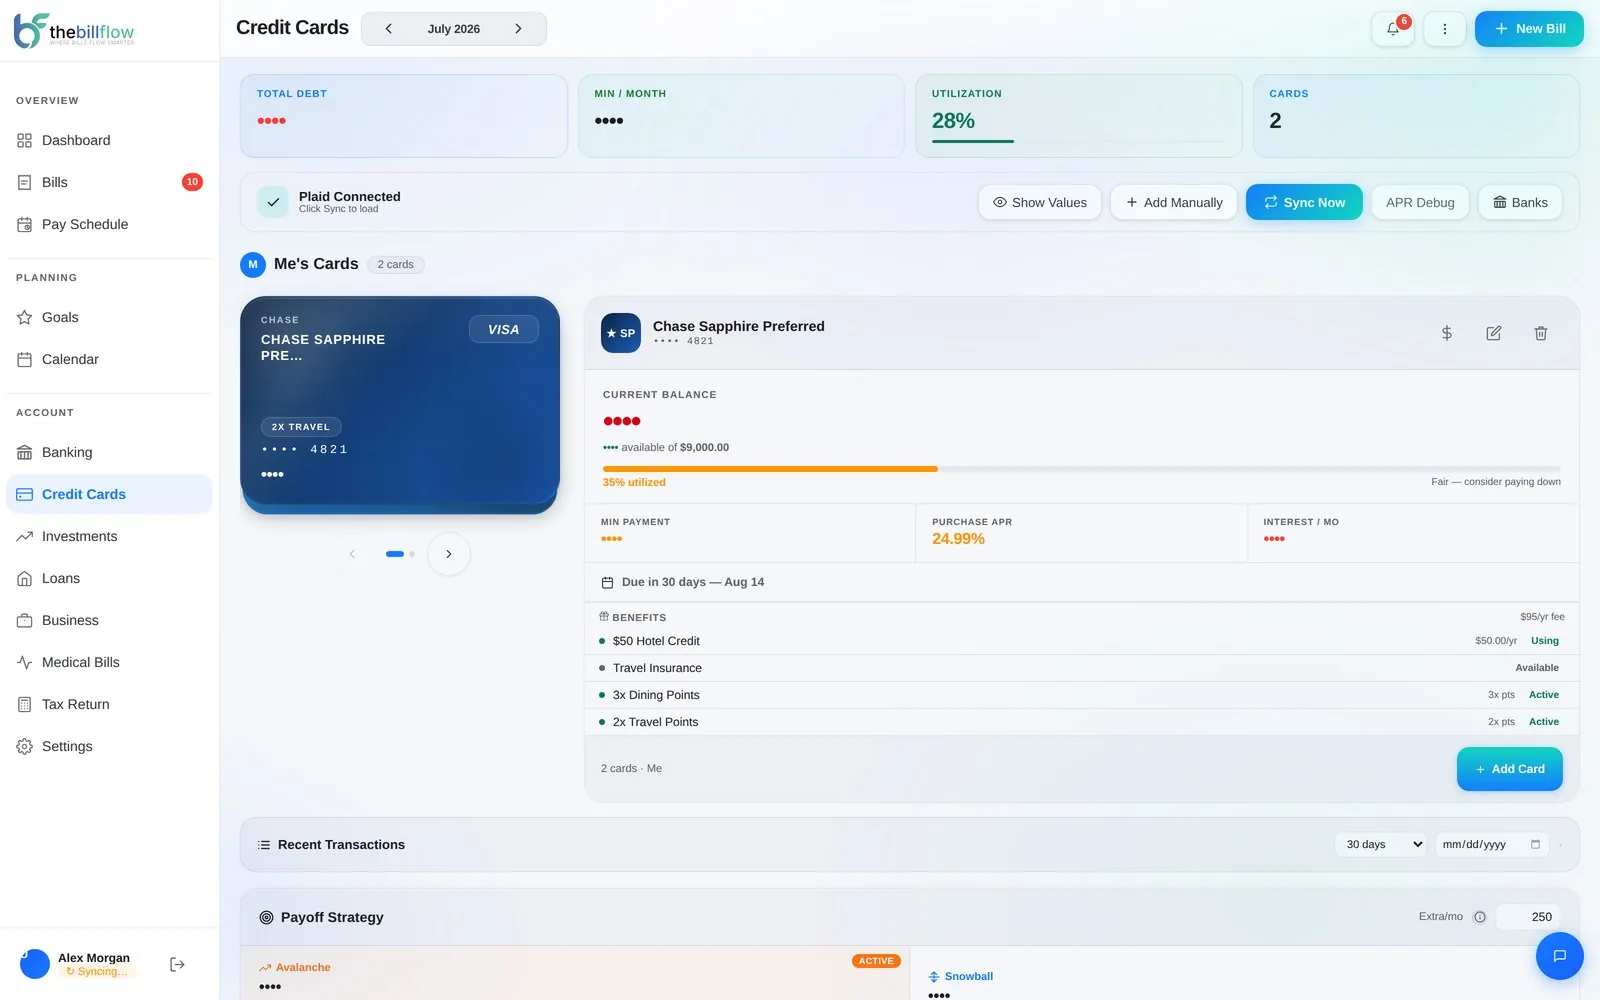Click the Plaid Connected checkmark icon
Image resolution: width=1600 pixels, height=1000 pixels.
pos(273,202)
